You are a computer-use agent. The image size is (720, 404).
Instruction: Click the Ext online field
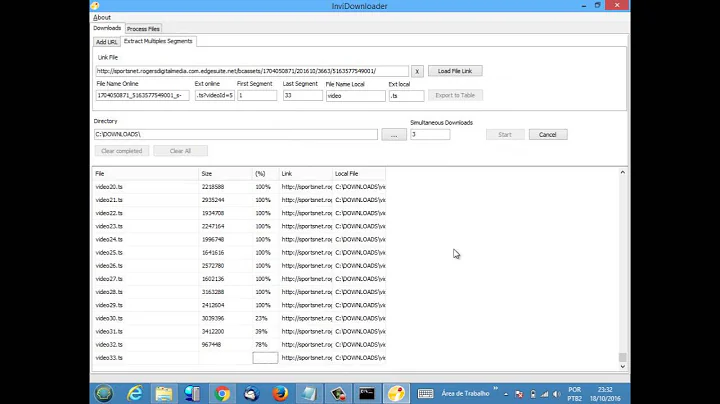(214, 95)
